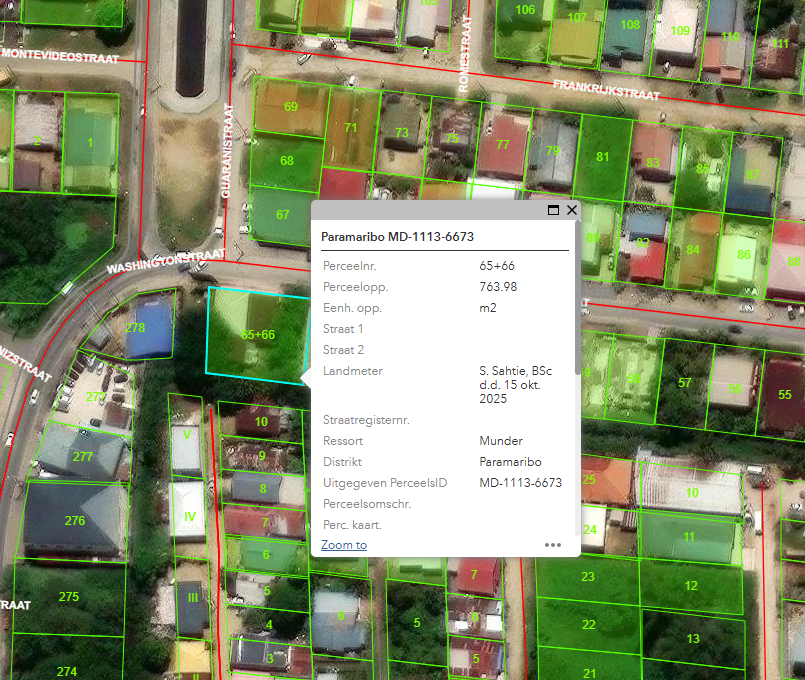The width and height of the screenshot is (805, 680).
Task: Click parcel 276 on the map
Action: (75, 521)
